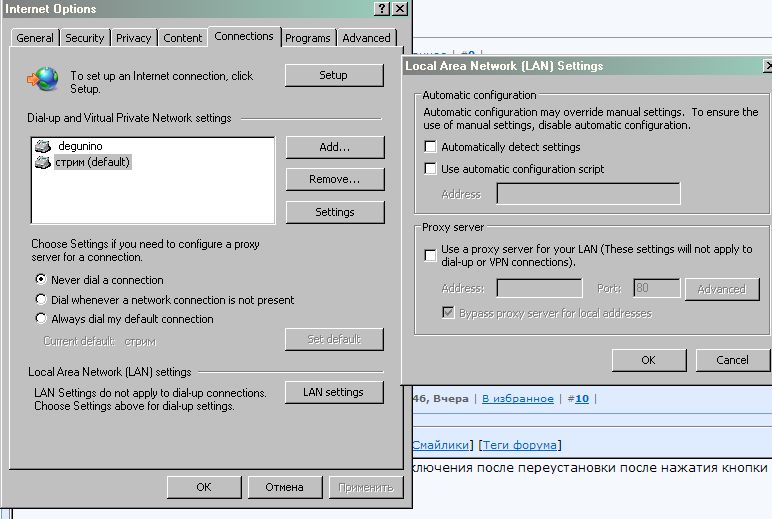Enable Automatically detect settings checkbox
The height and width of the screenshot is (519, 772).
click(x=431, y=147)
